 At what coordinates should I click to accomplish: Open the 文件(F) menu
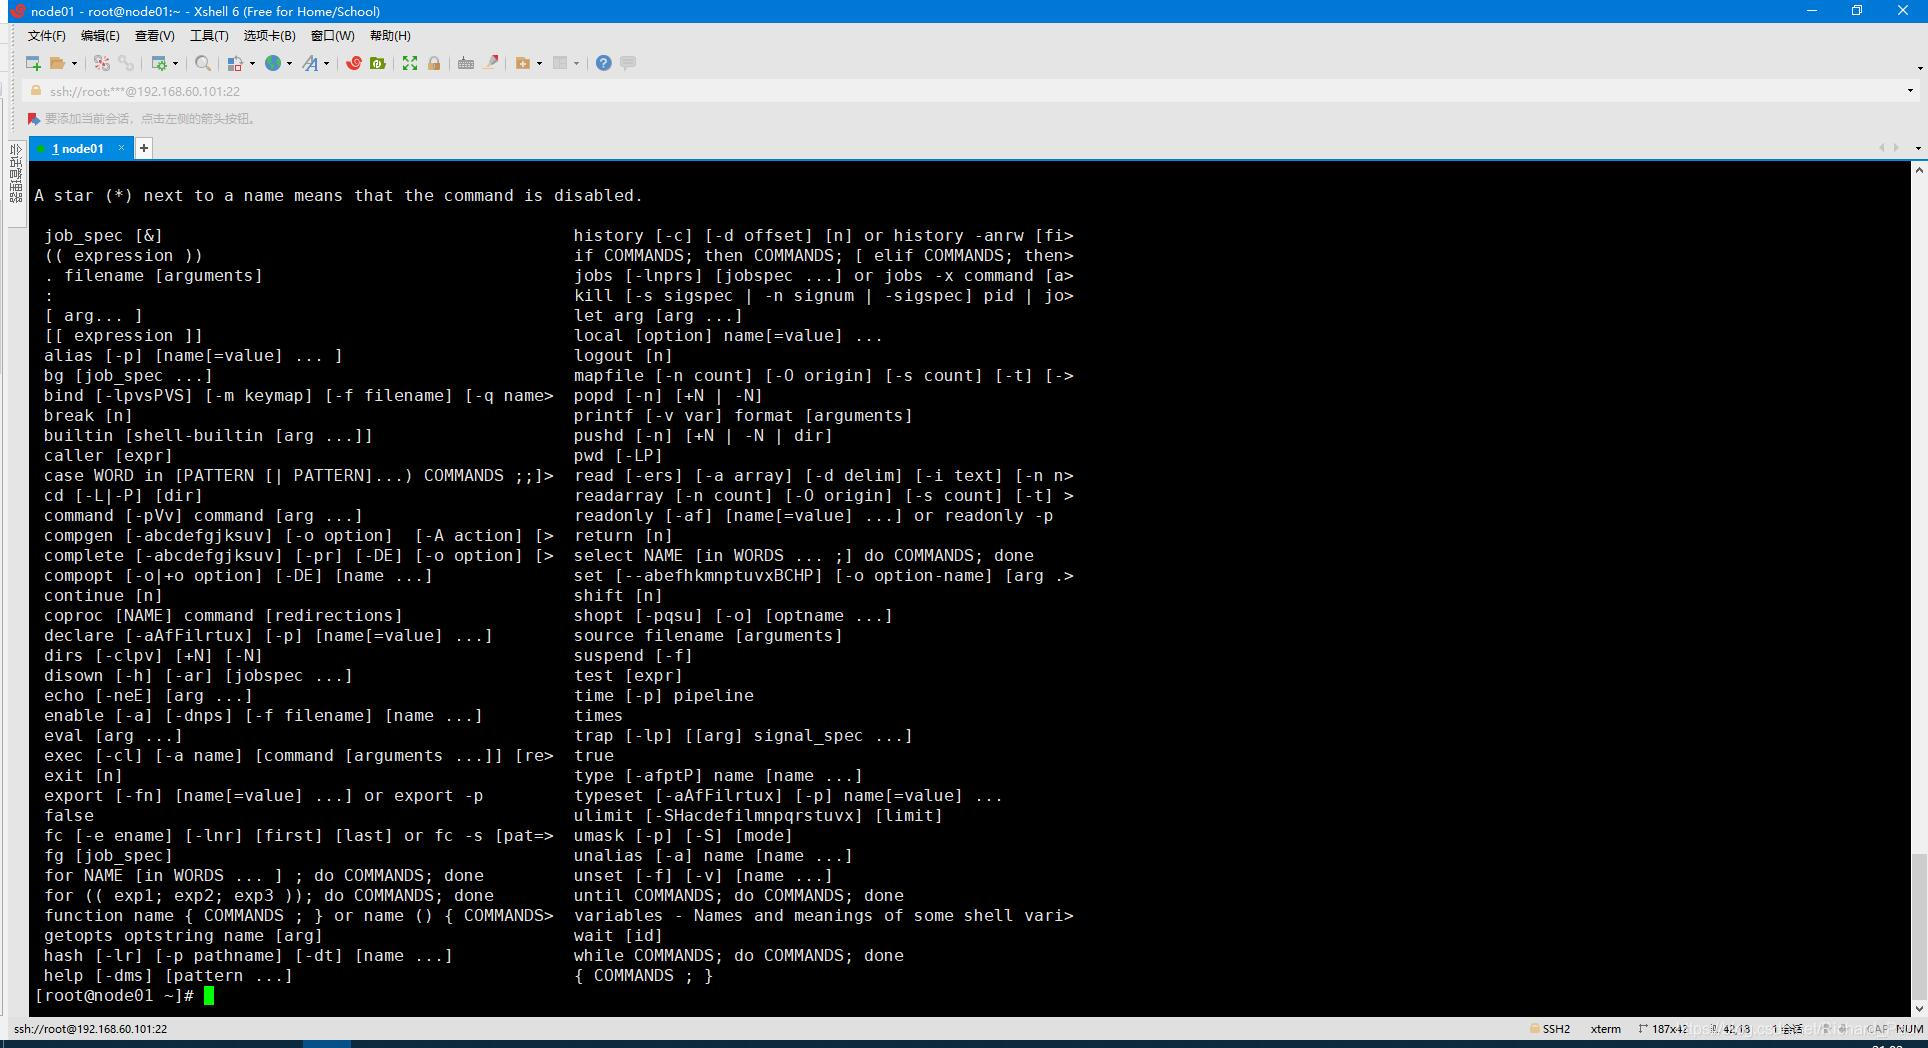(x=46, y=36)
